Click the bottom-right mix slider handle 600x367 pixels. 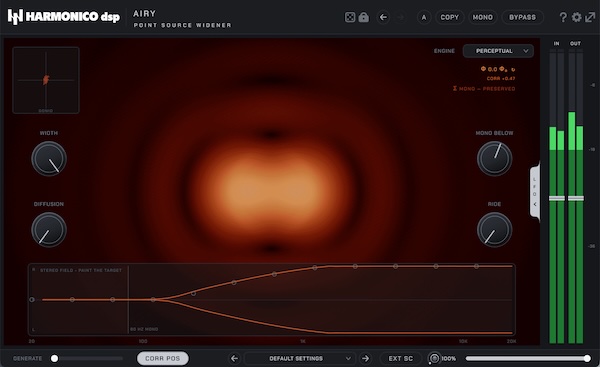(x=587, y=359)
